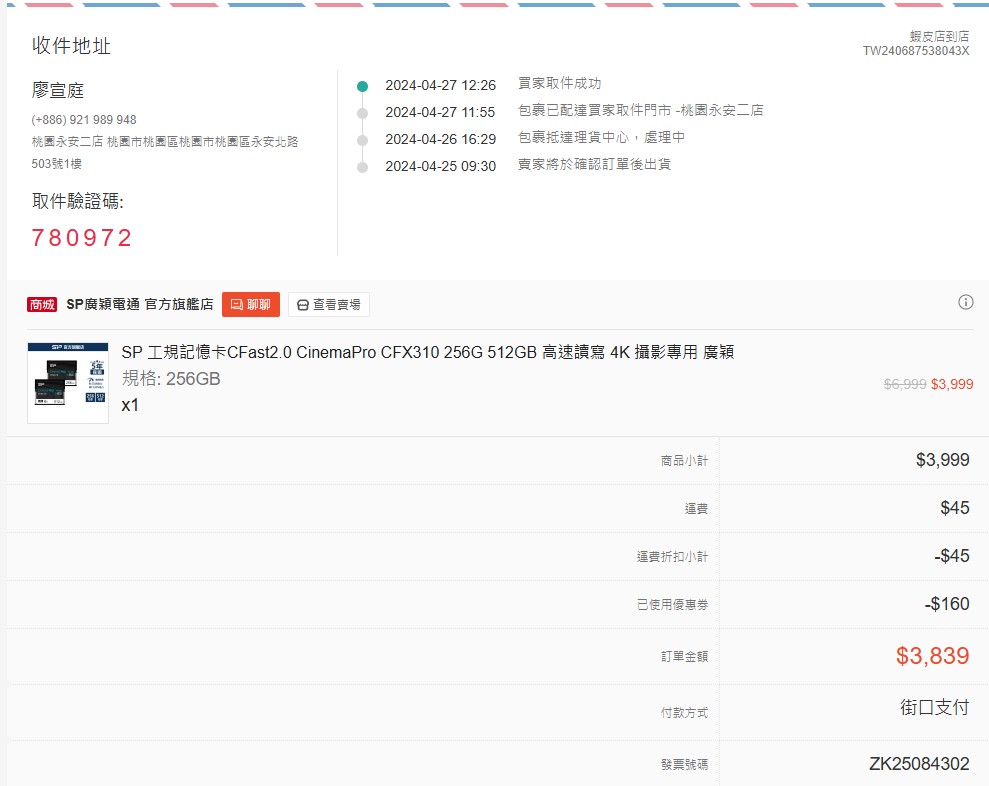
Task: Open the SP廣穎電通 官方旗艦店 shop name
Action: [x=140, y=305]
